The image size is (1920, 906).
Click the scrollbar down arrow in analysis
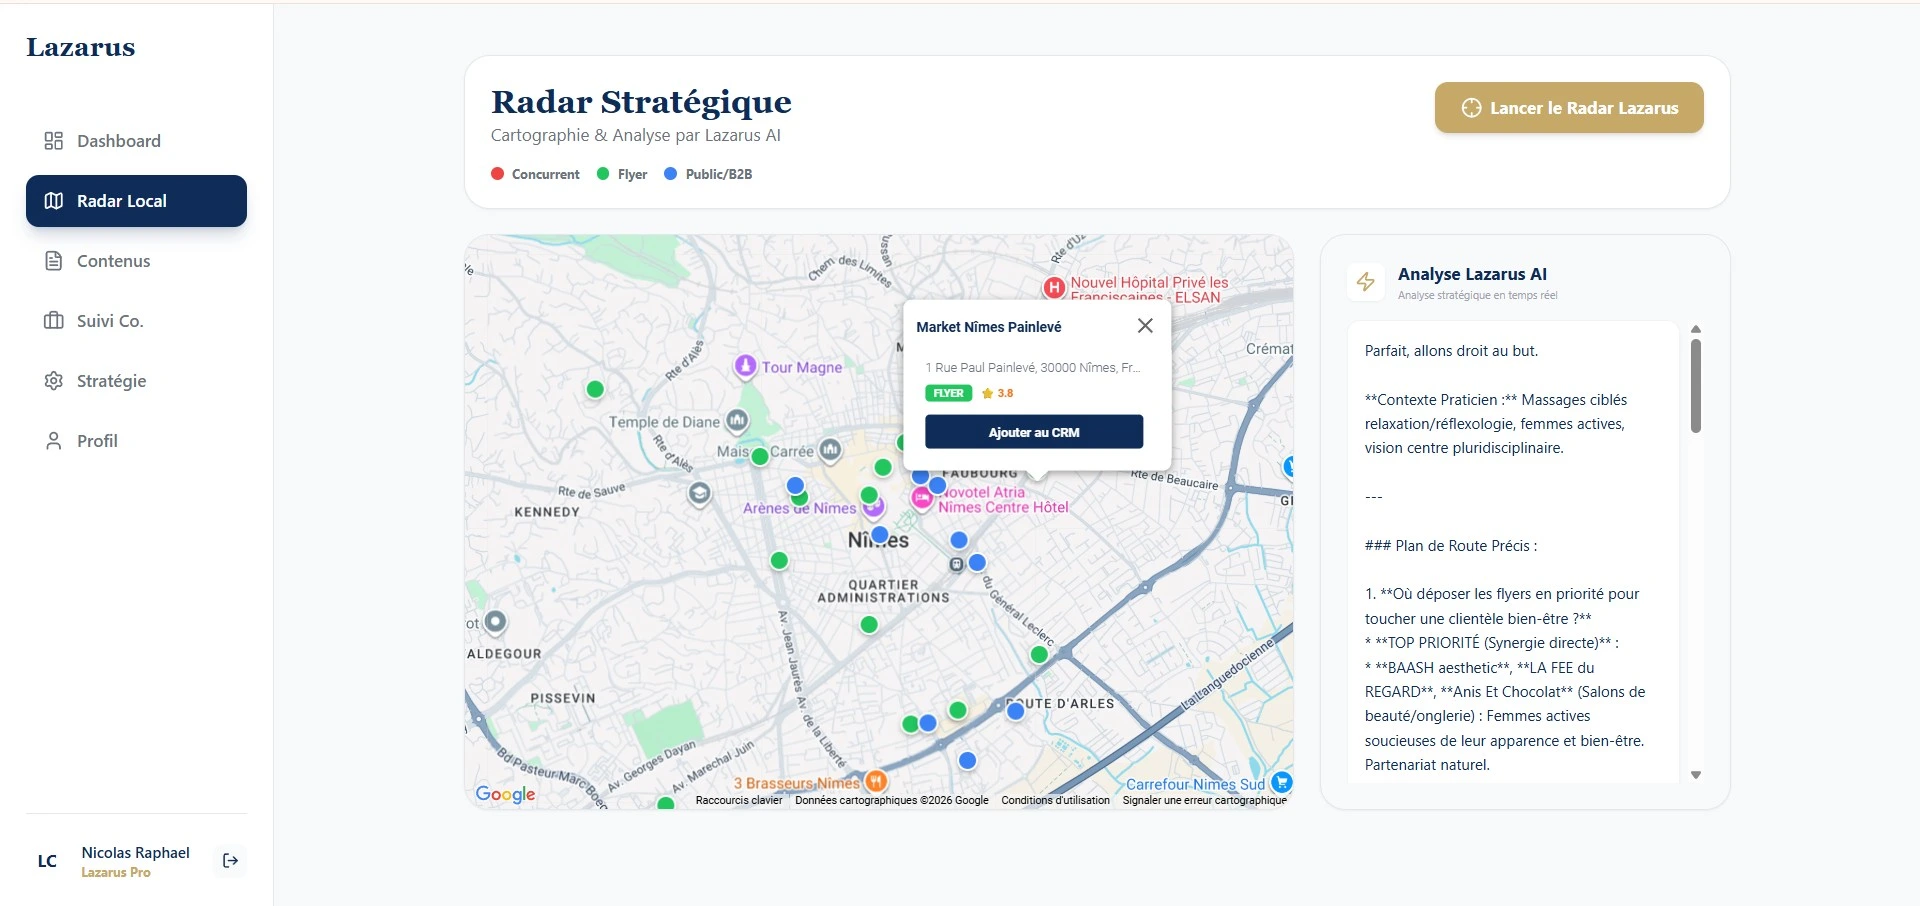(1696, 775)
